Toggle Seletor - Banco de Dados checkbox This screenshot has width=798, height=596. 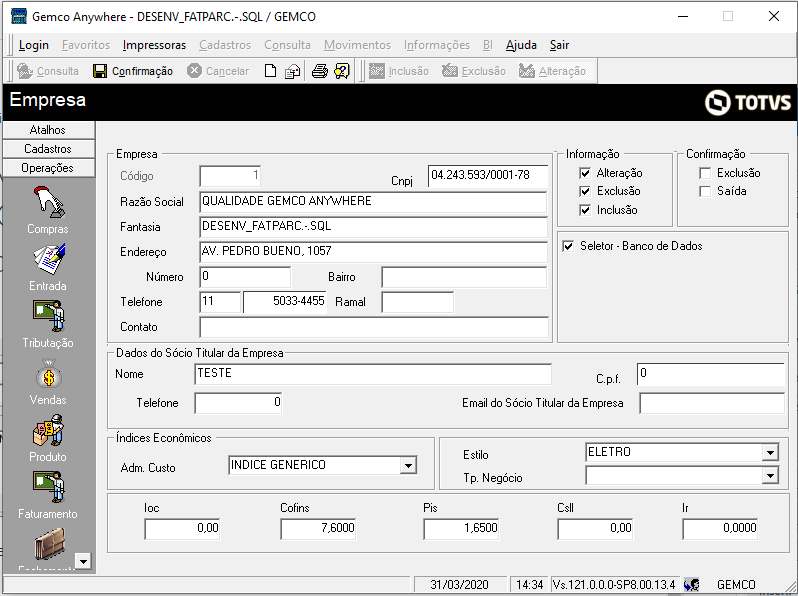pos(568,246)
